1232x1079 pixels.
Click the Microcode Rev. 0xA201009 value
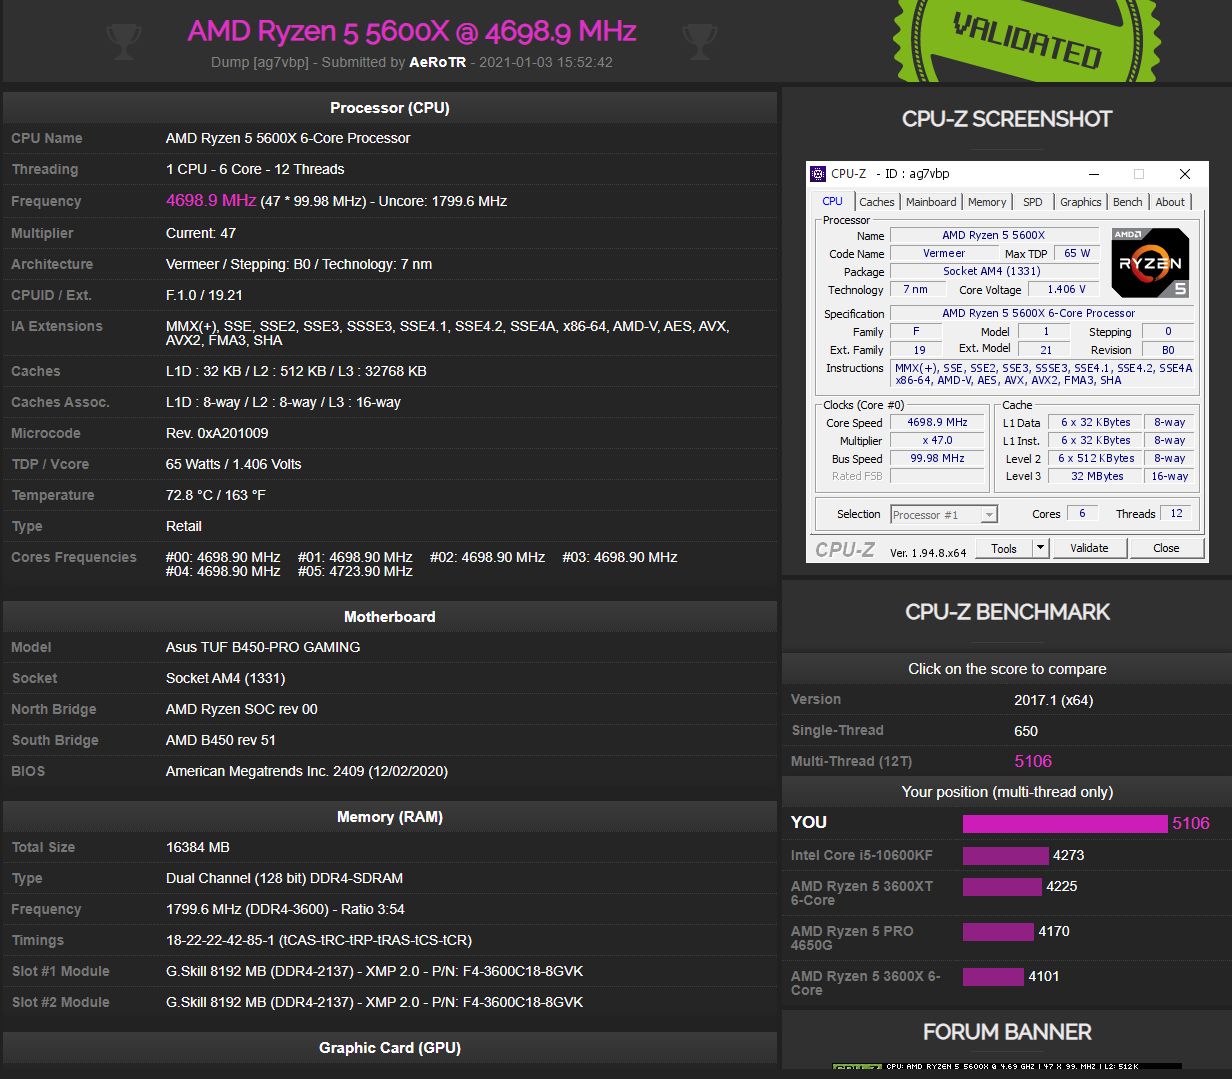click(x=217, y=433)
